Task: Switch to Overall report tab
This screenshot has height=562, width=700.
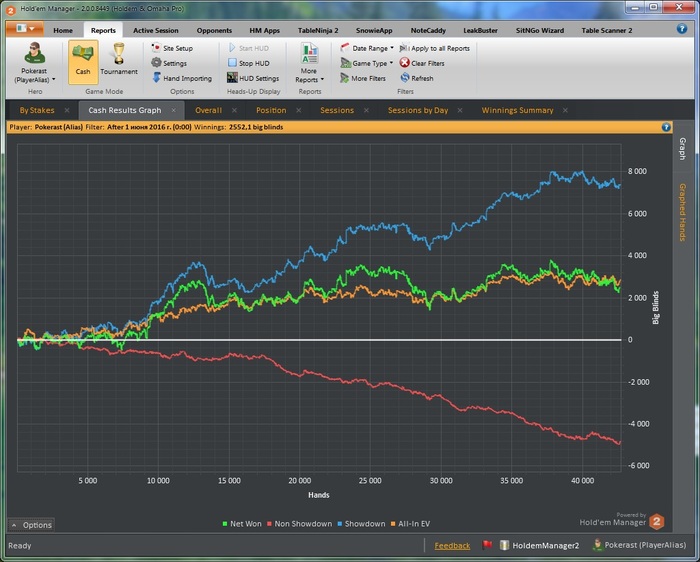Action: [x=208, y=110]
